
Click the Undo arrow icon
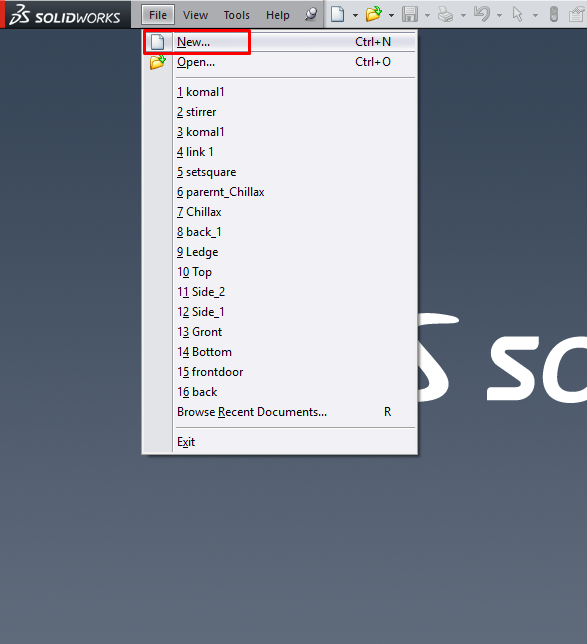click(x=481, y=14)
